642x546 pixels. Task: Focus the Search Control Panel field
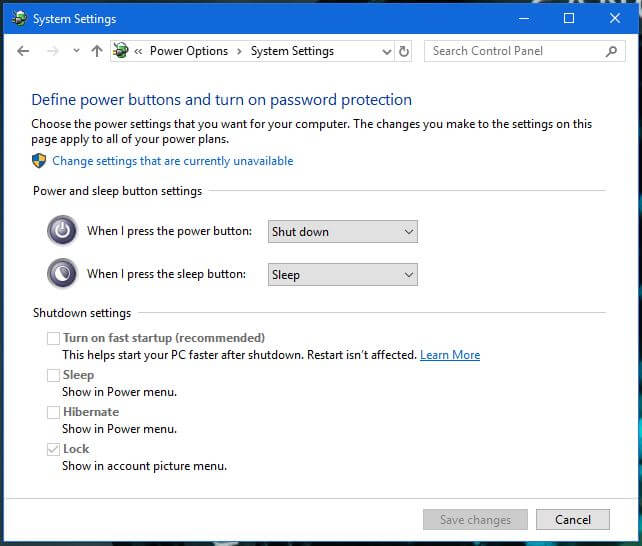tap(525, 51)
